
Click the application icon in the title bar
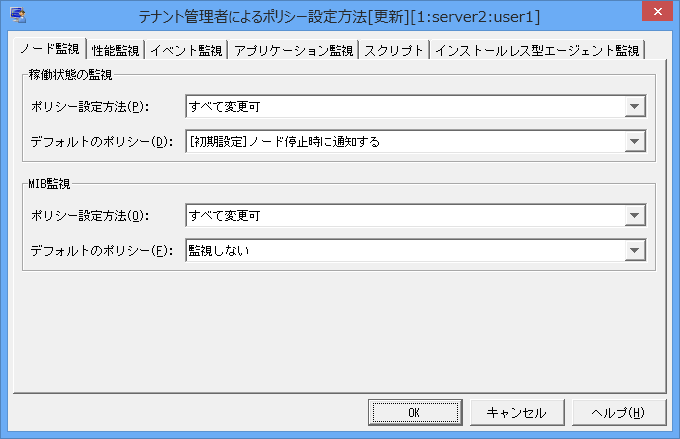point(18,15)
